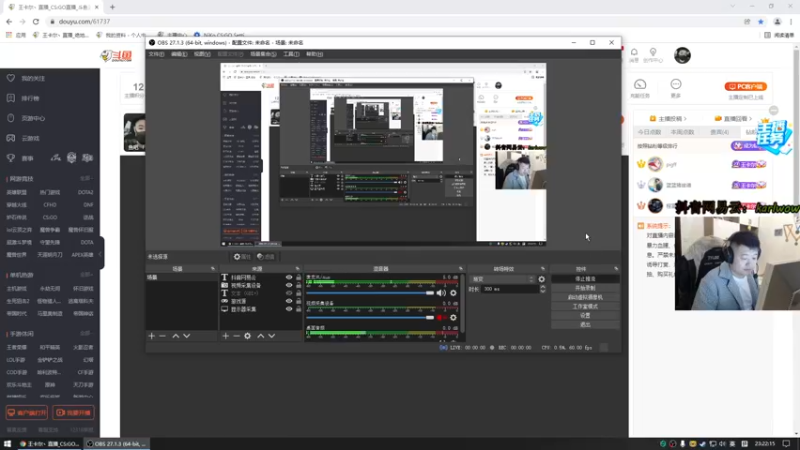Add a new scene with plus icon
The width and height of the screenshot is (800, 450).
(x=152, y=336)
